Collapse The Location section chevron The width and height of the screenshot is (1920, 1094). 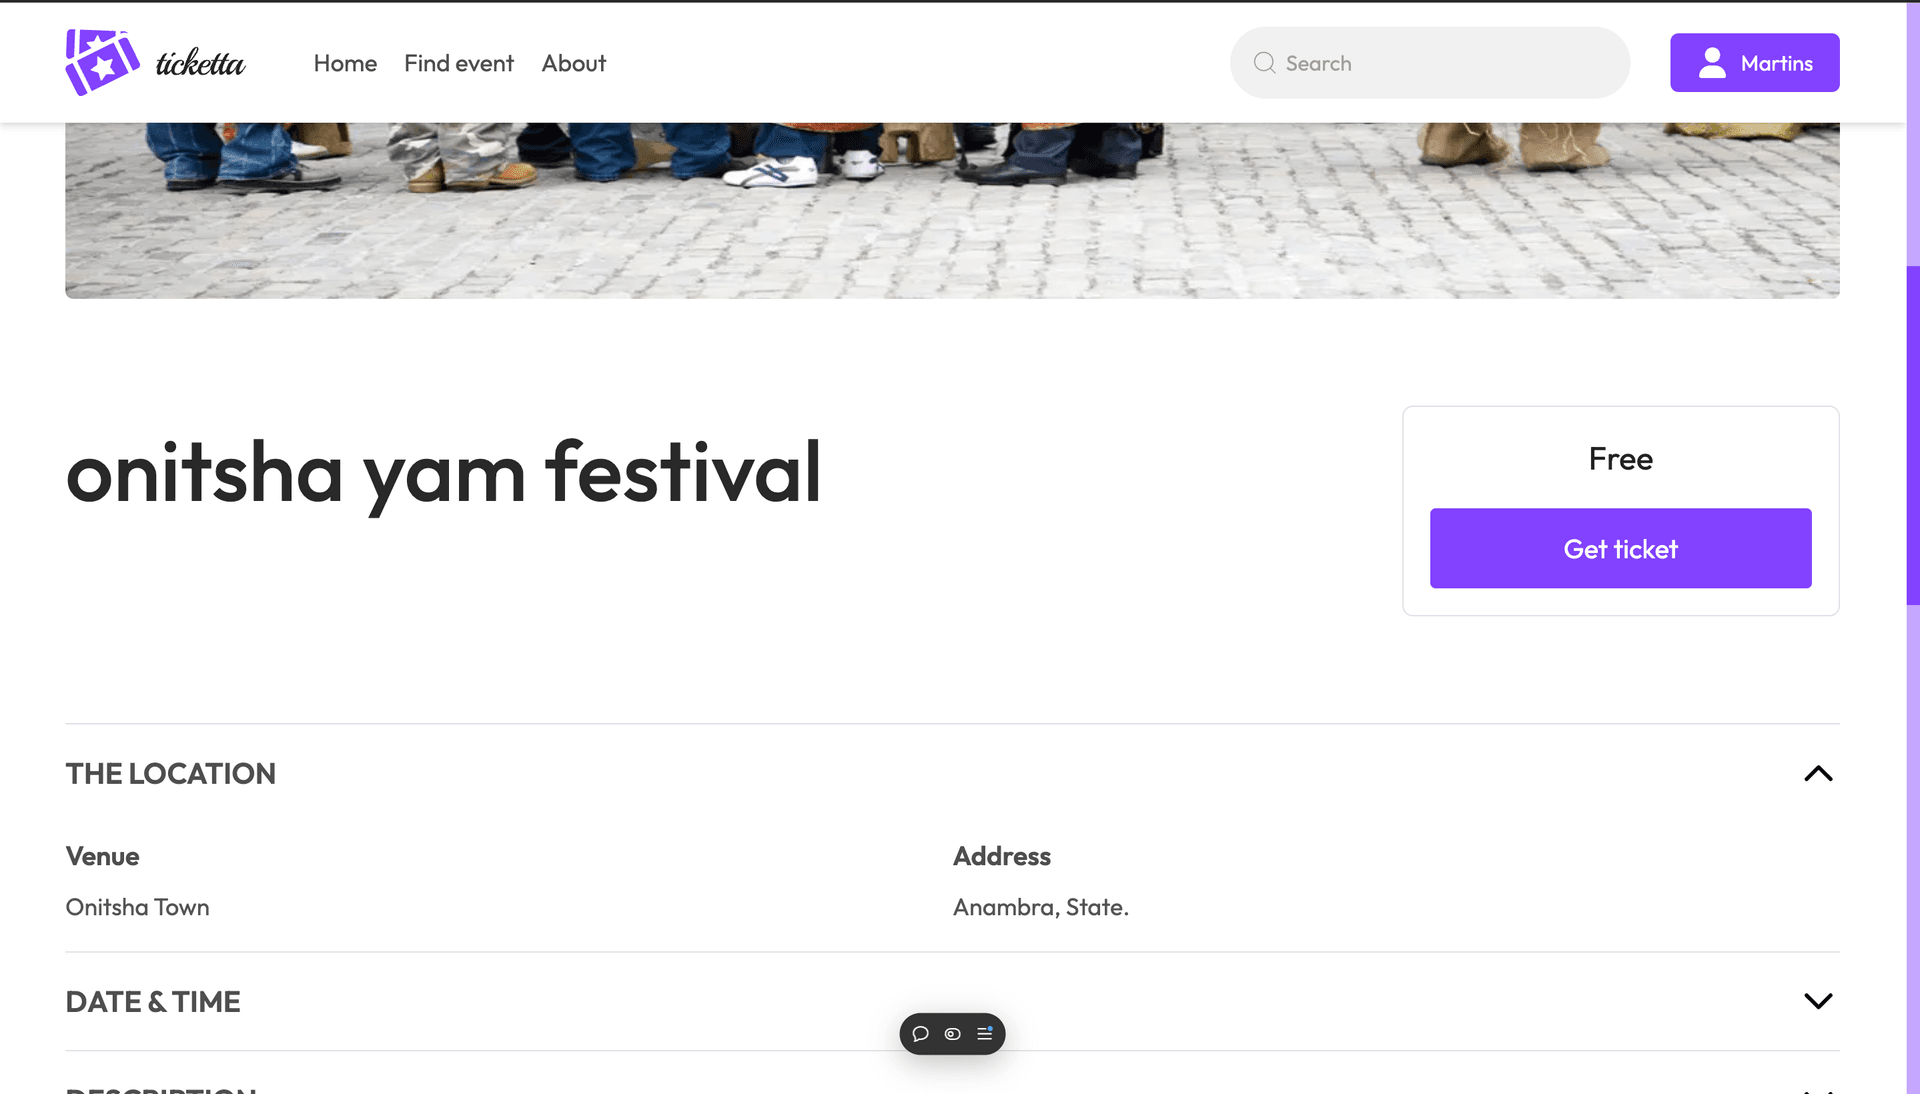point(1818,774)
